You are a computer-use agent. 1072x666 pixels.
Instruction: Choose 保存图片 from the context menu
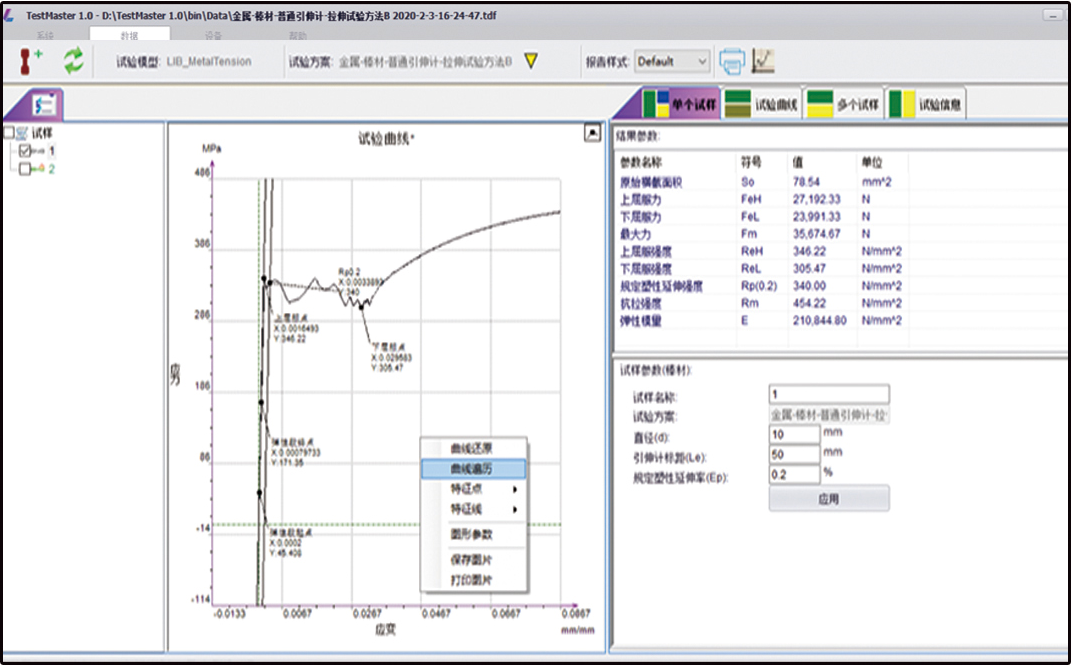pos(473,561)
